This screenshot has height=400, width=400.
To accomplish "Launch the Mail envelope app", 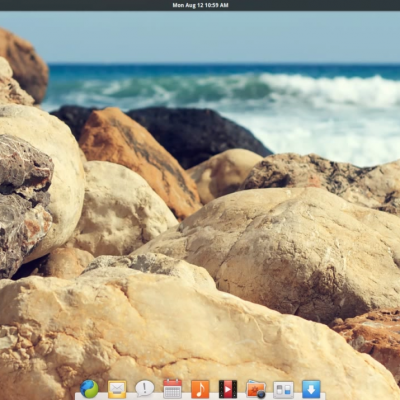I will pyautogui.click(x=117, y=389).
